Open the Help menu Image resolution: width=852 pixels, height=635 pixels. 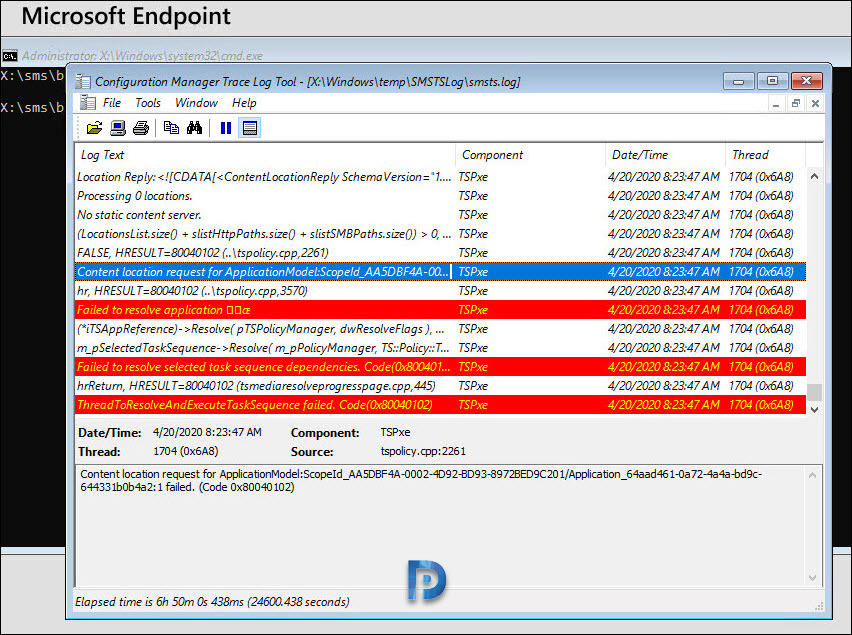(x=244, y=103)
